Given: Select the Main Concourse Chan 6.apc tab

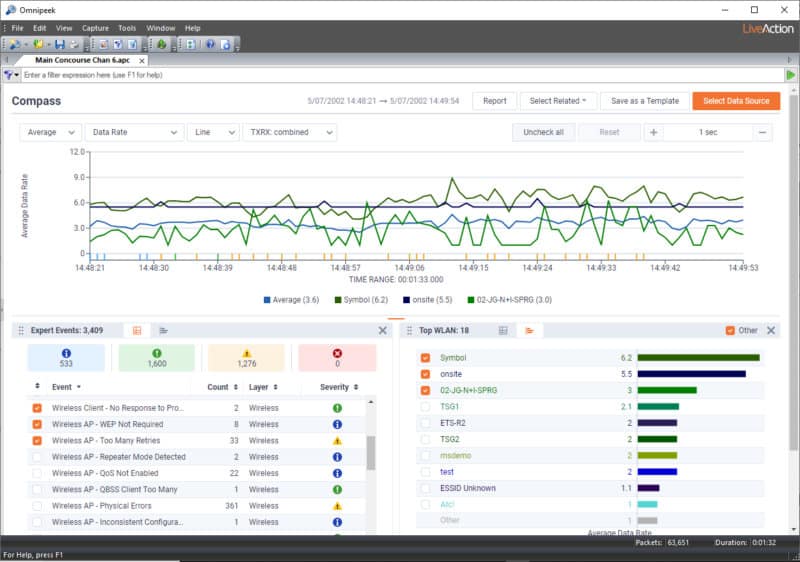Looking at the screenshot, I should tap(82, 60).
